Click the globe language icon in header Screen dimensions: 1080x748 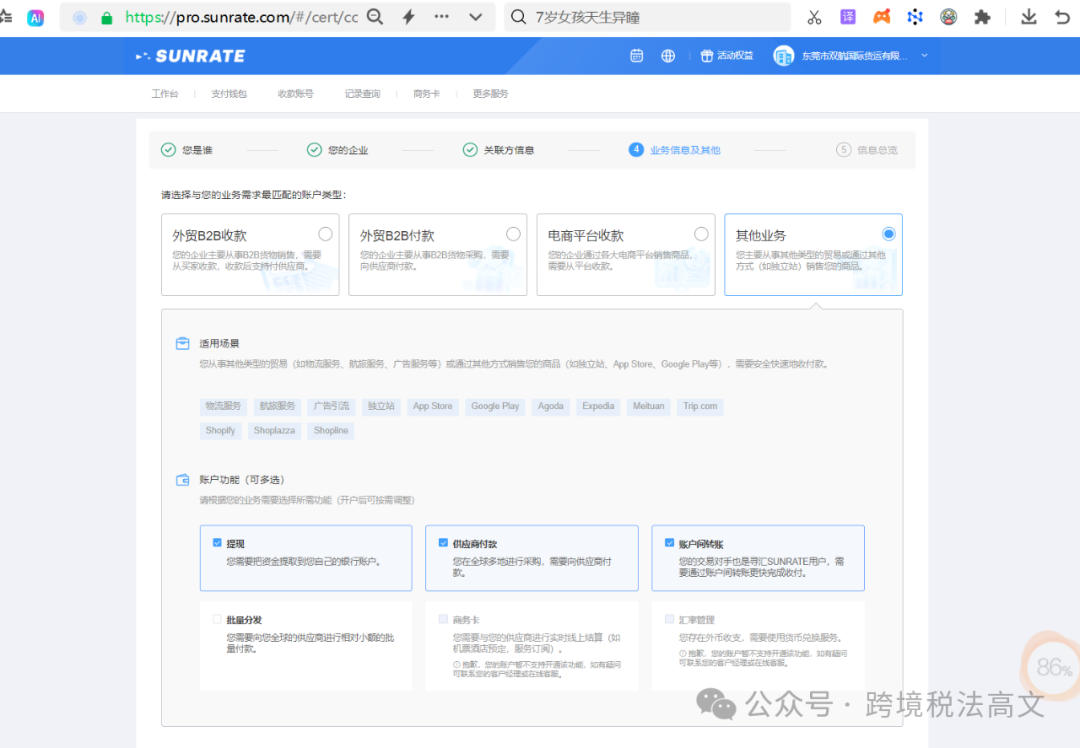point(667,56)
